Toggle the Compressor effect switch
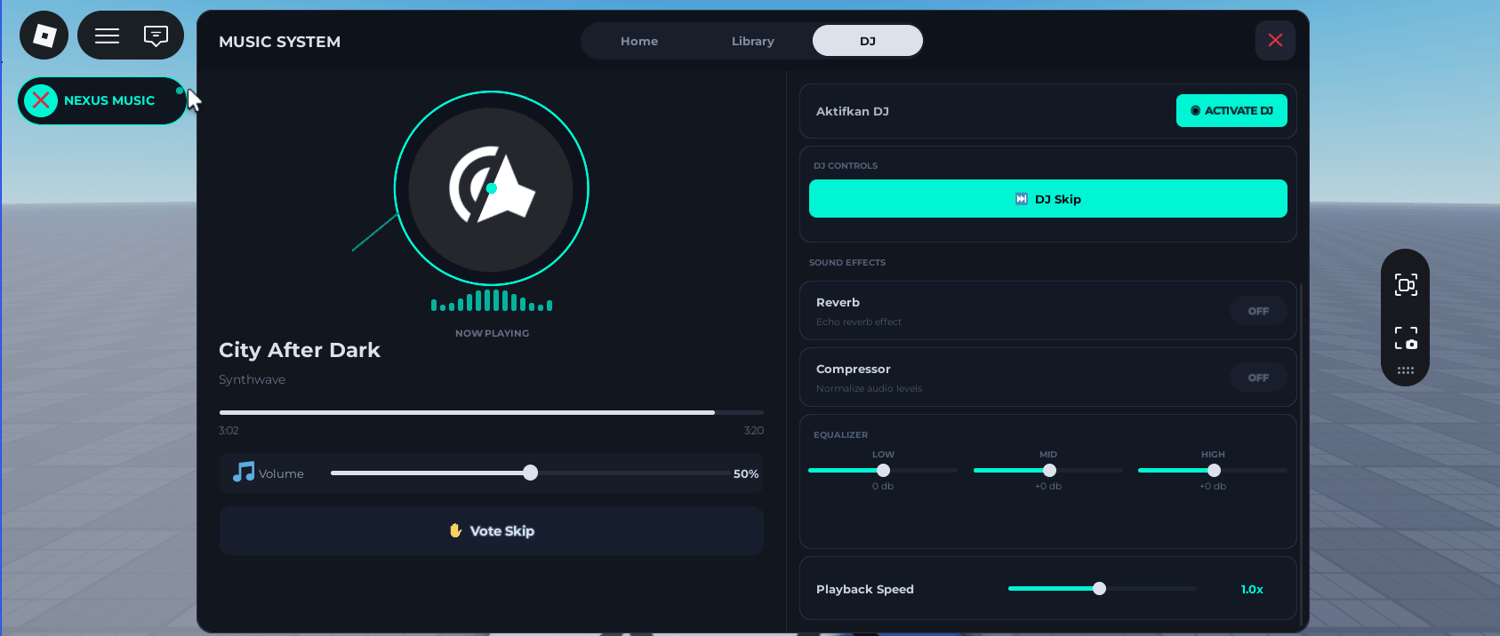 pyautogui.click(x=1258, y=377)
